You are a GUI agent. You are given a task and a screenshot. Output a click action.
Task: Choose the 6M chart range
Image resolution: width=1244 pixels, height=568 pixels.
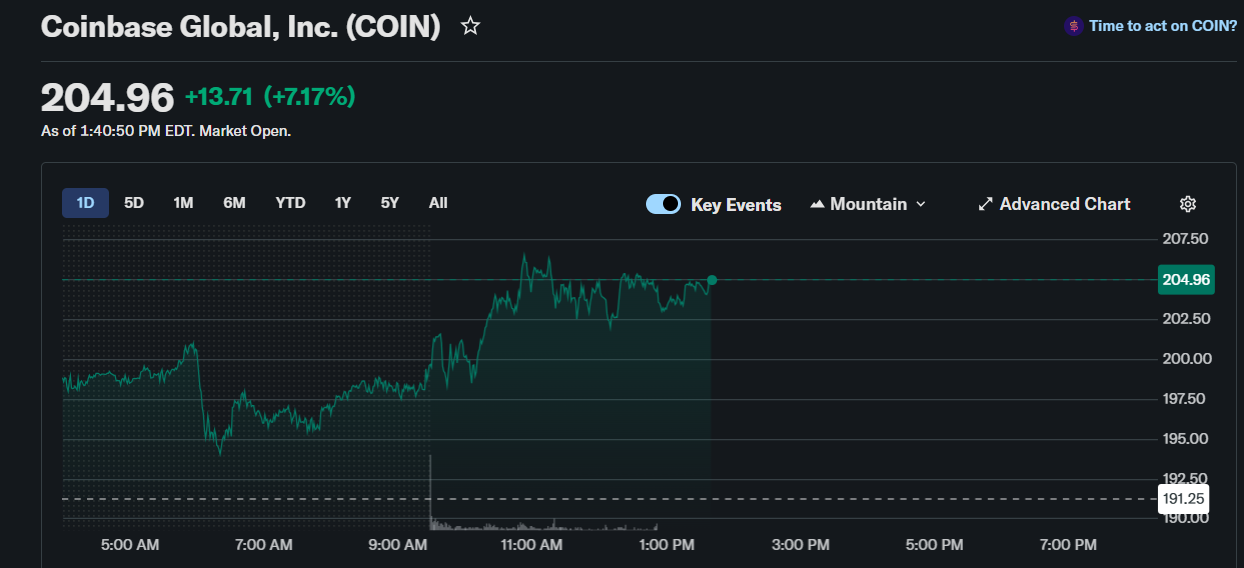(234, 203)
